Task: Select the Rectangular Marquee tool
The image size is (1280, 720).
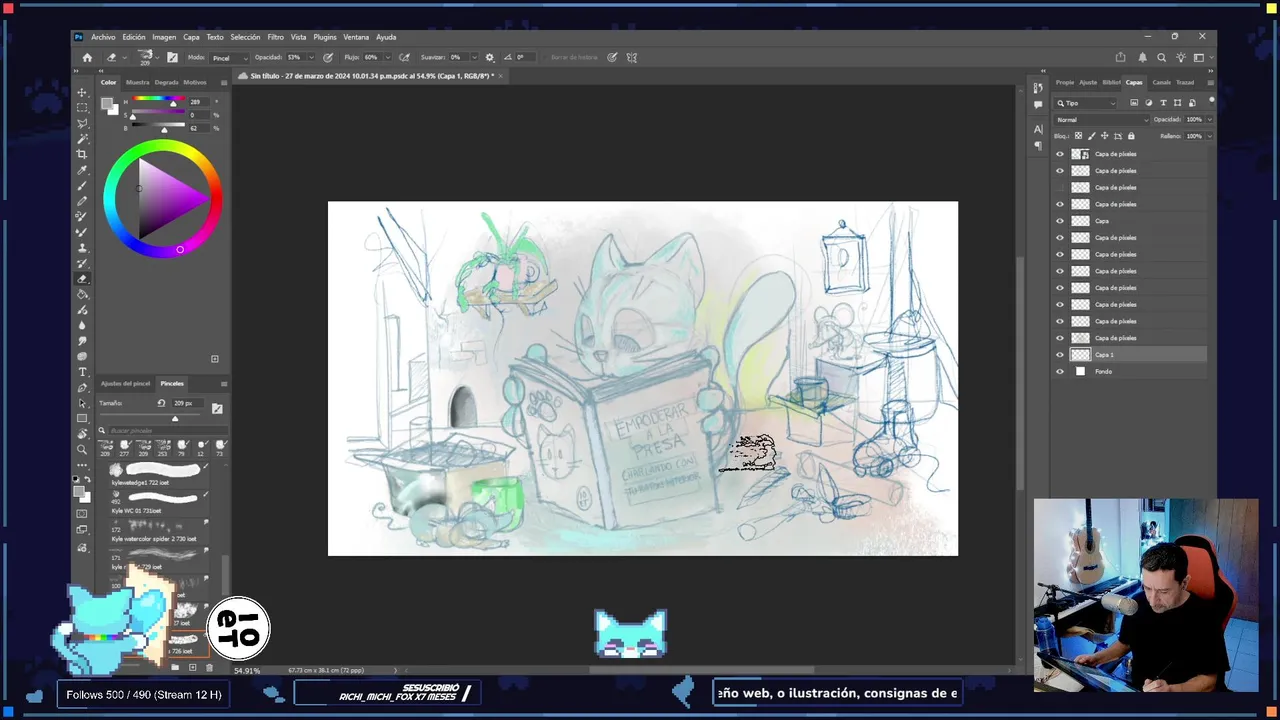Action: pos(82,107)
